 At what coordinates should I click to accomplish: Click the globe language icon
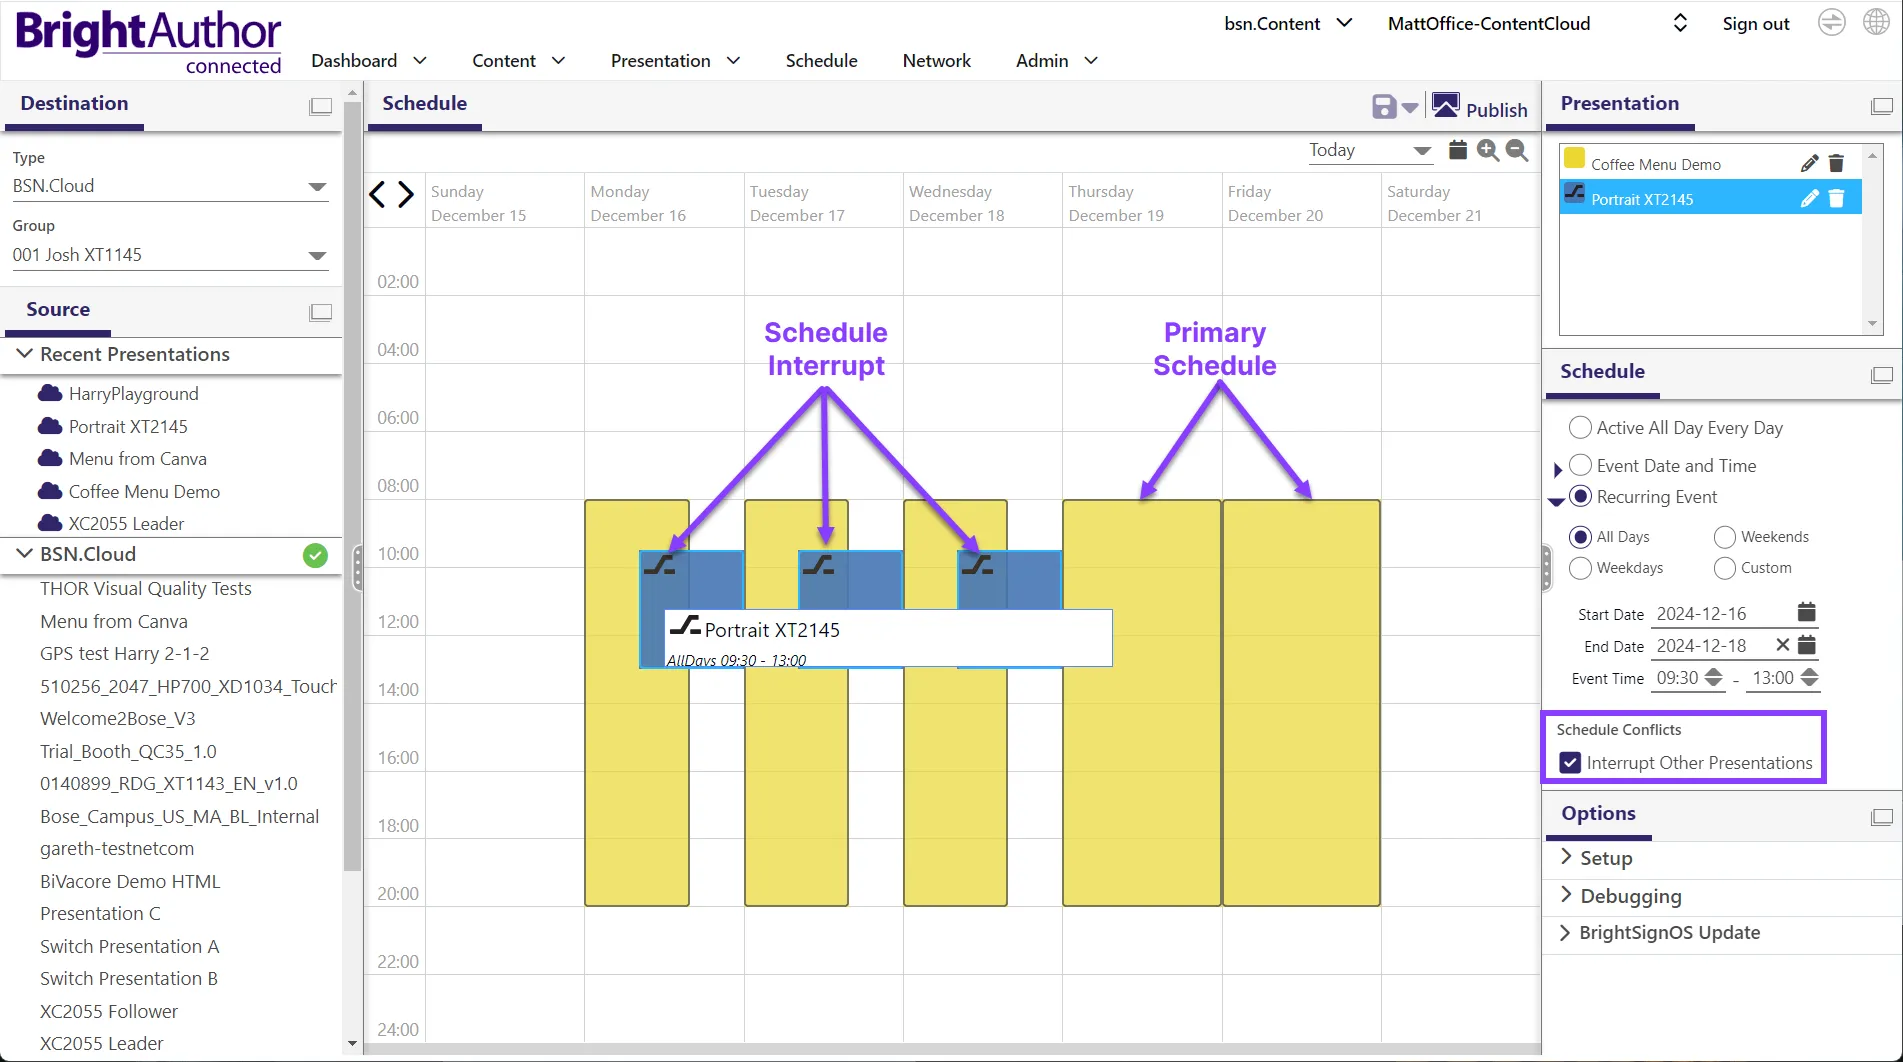pyautogui.click(x=1877, y=22)
